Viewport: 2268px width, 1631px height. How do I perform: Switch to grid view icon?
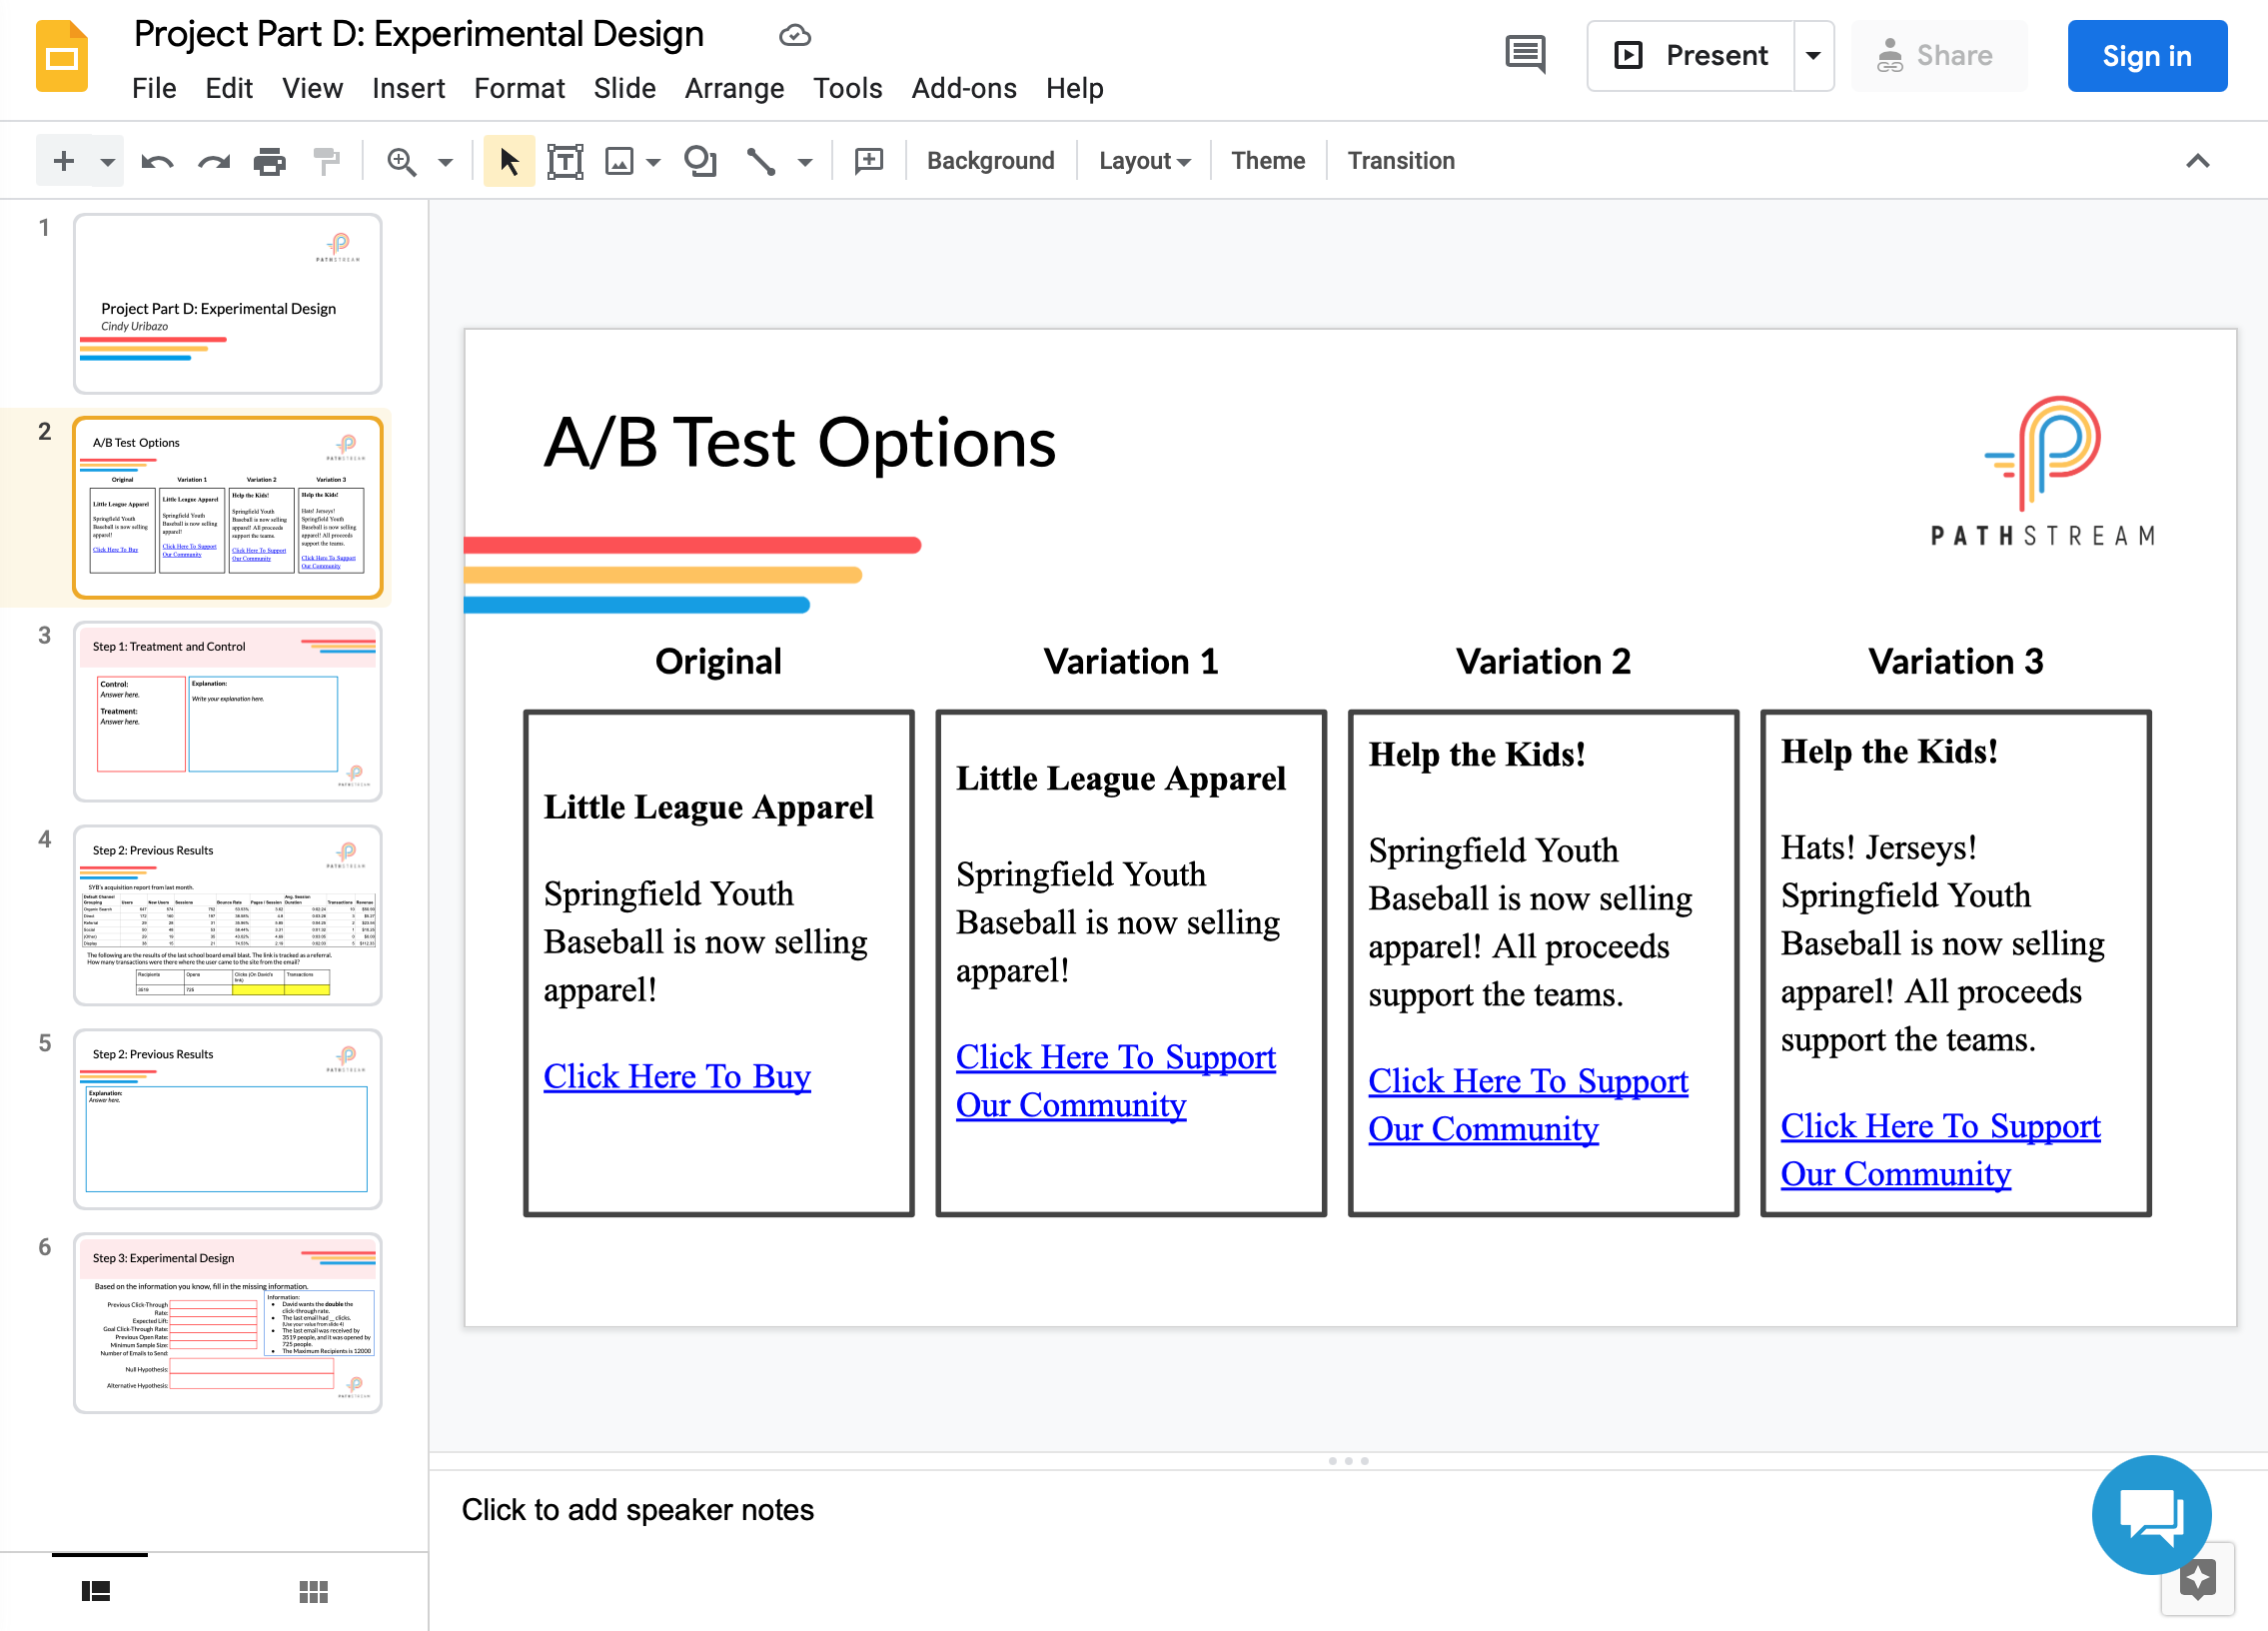click(x=313, y=1590)
